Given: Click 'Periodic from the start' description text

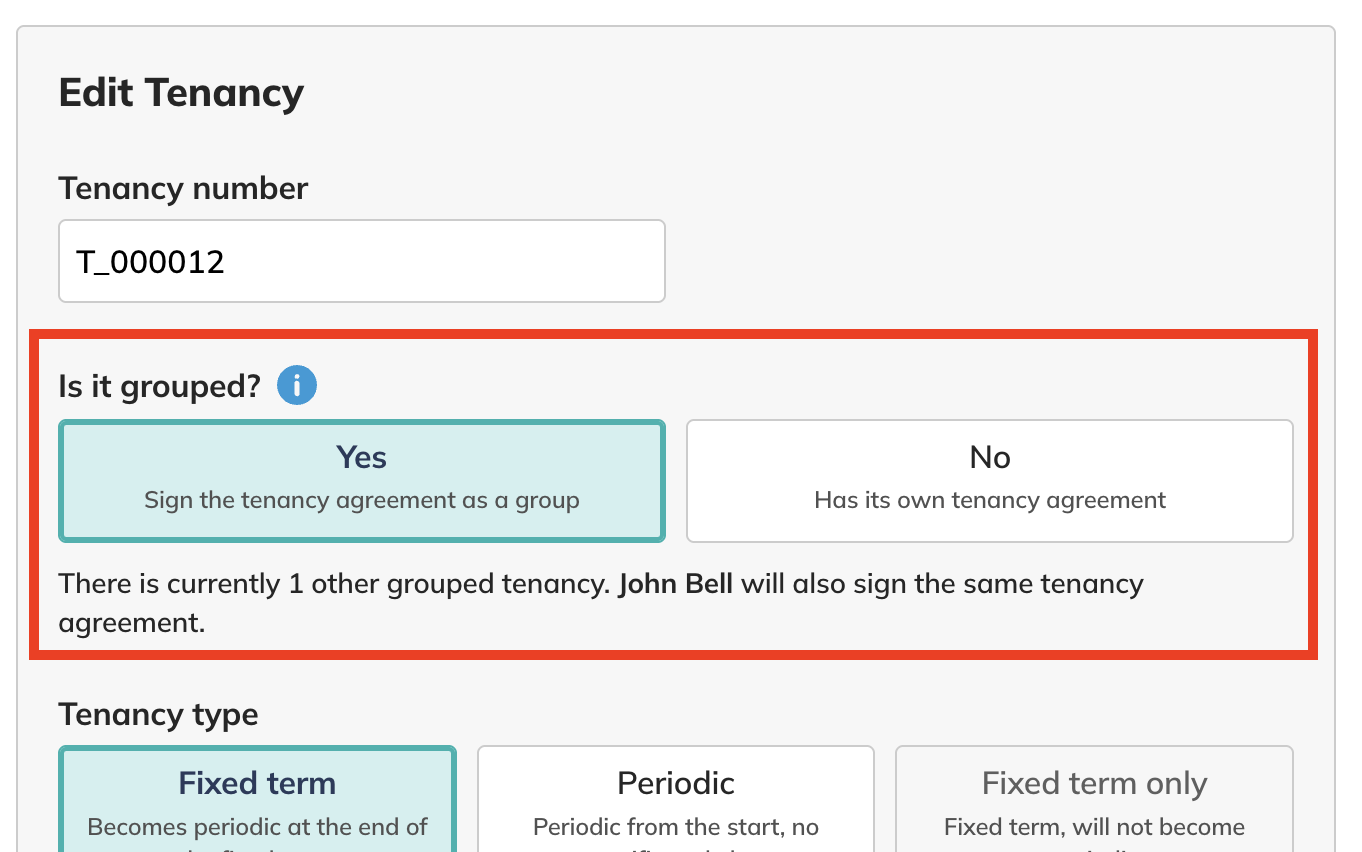Looking at the screenshot, I should click(676, 828).
